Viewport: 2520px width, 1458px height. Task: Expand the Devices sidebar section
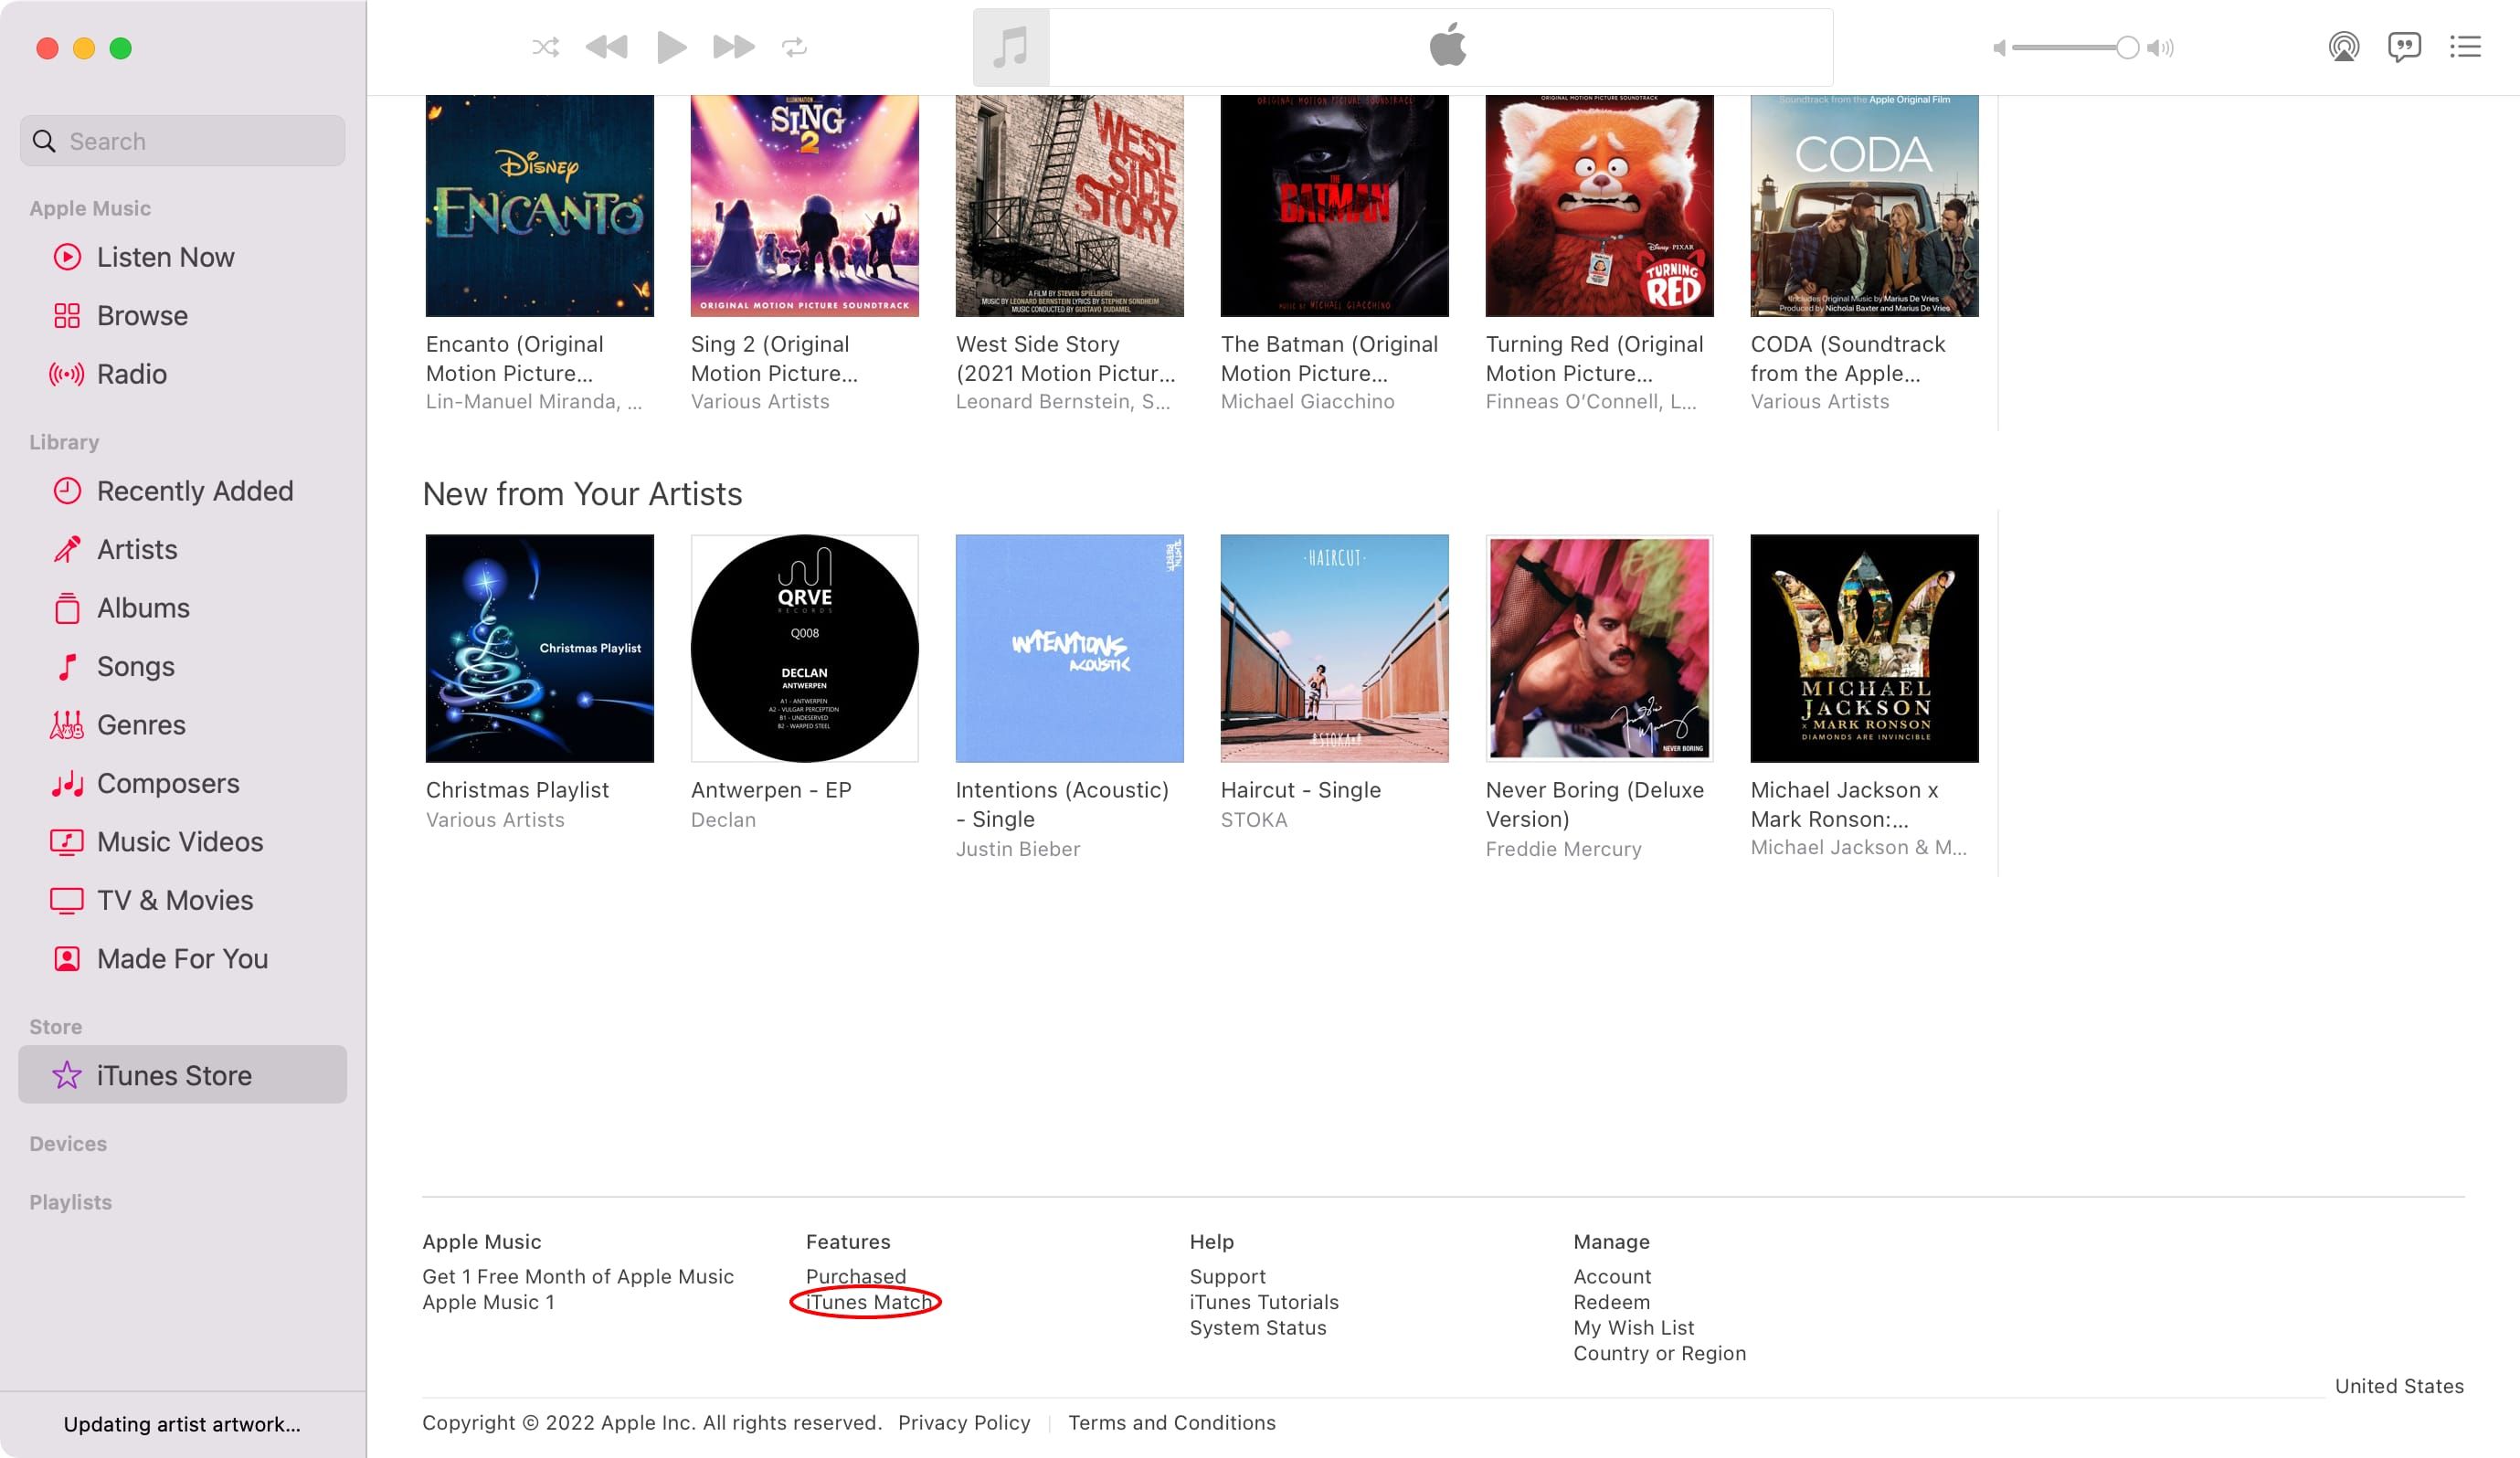click(68, 1142)
